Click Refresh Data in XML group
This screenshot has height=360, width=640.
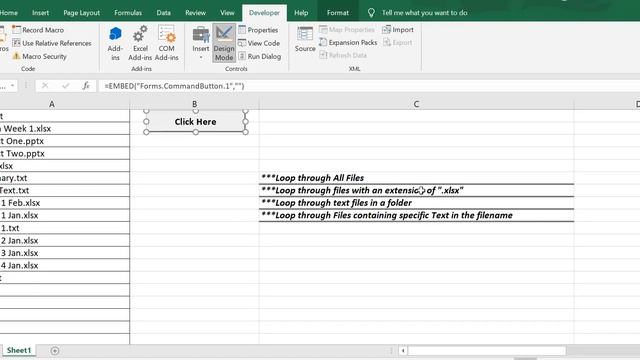point(343,55)
